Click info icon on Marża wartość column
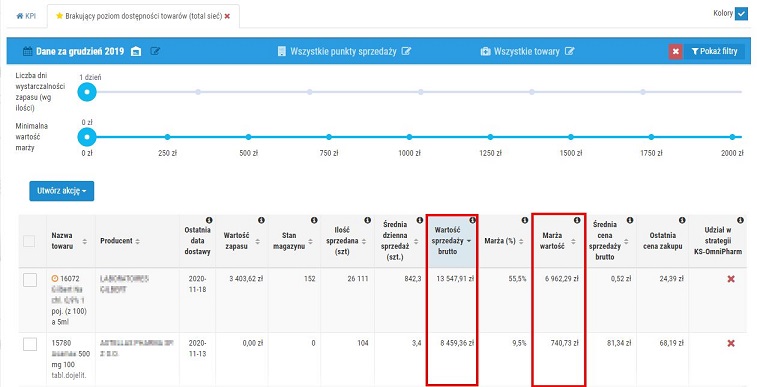 click(x=577, y=220)
